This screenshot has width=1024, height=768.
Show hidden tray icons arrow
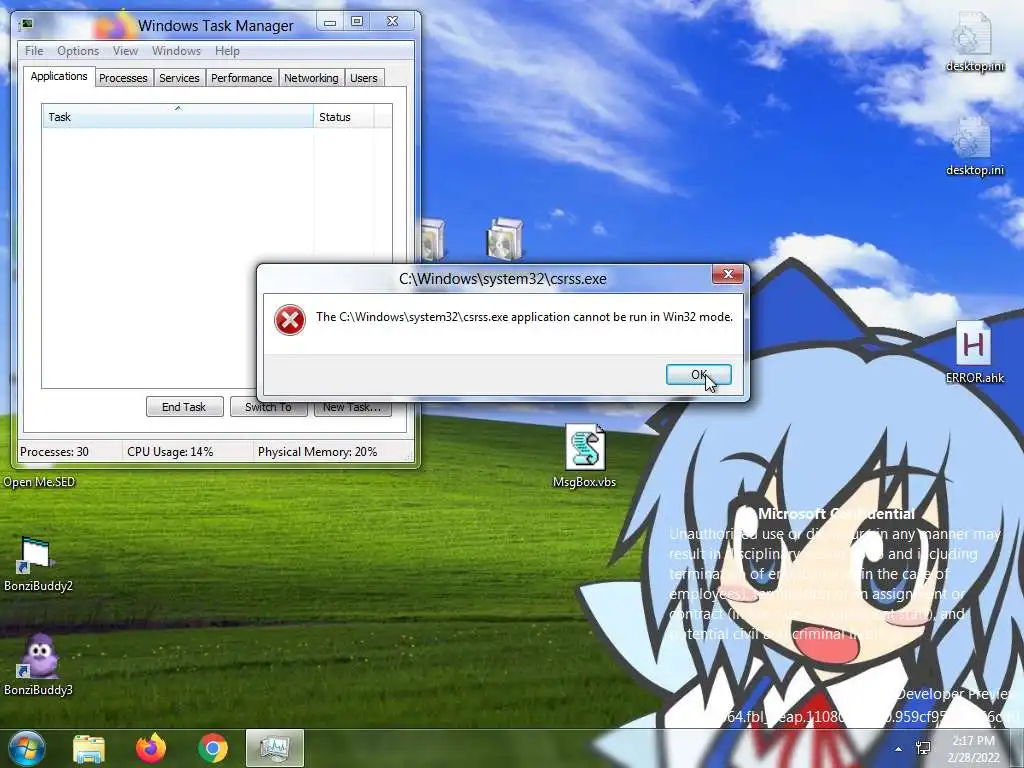pyautogui.click(x=899, y=749)
